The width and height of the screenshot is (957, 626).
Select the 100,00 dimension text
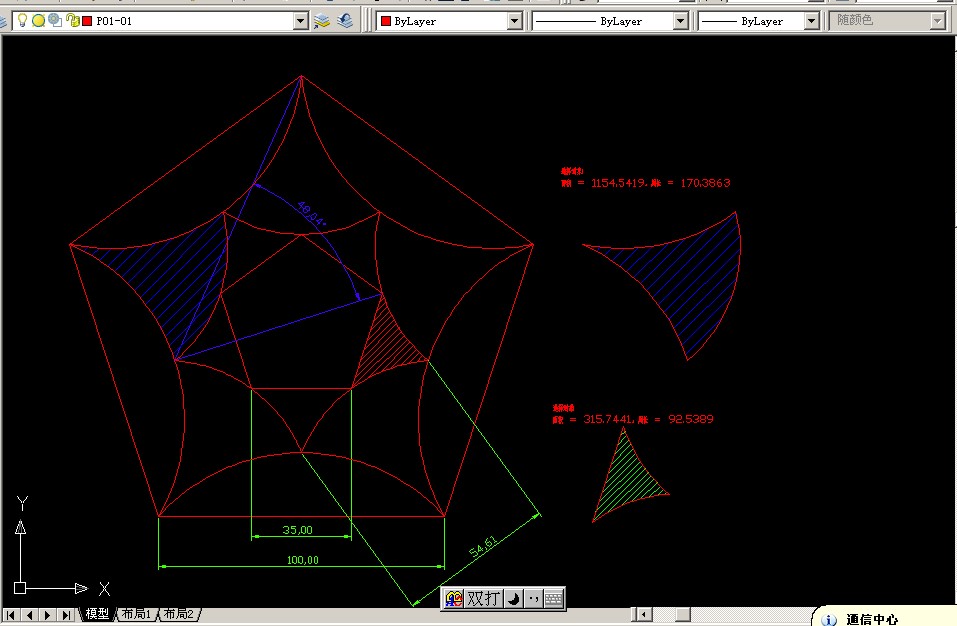[303, 559]
